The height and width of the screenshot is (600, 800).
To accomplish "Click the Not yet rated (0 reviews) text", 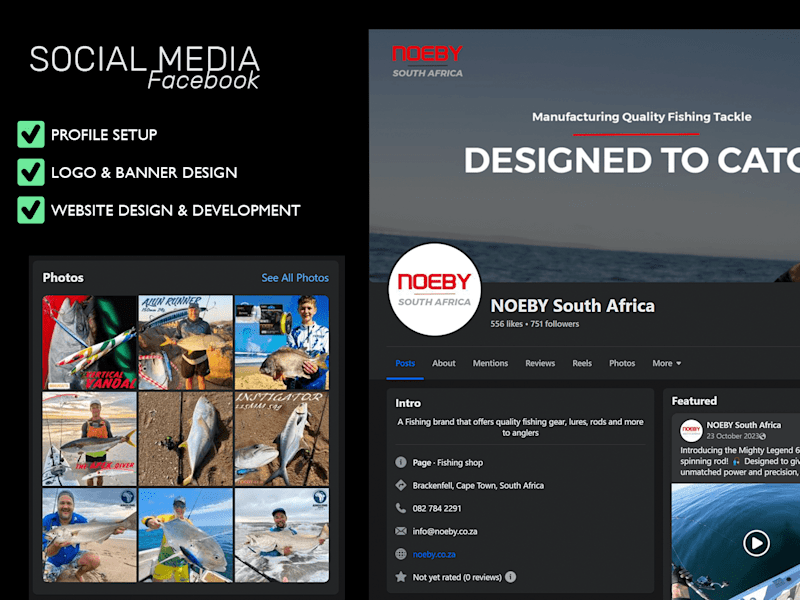I will pyautogui.click(x=457, y=578).
